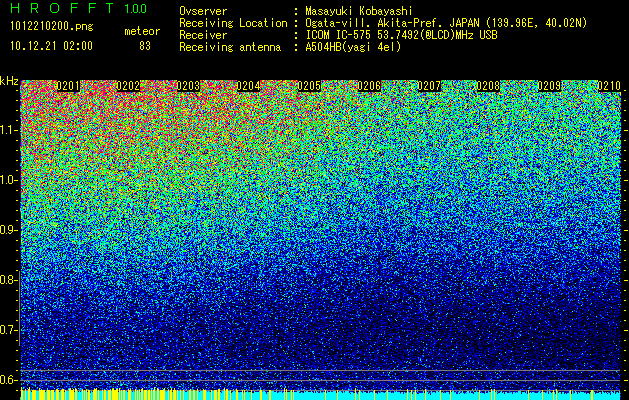Select the 0.8 frequency axis label

tap(9, 280)
